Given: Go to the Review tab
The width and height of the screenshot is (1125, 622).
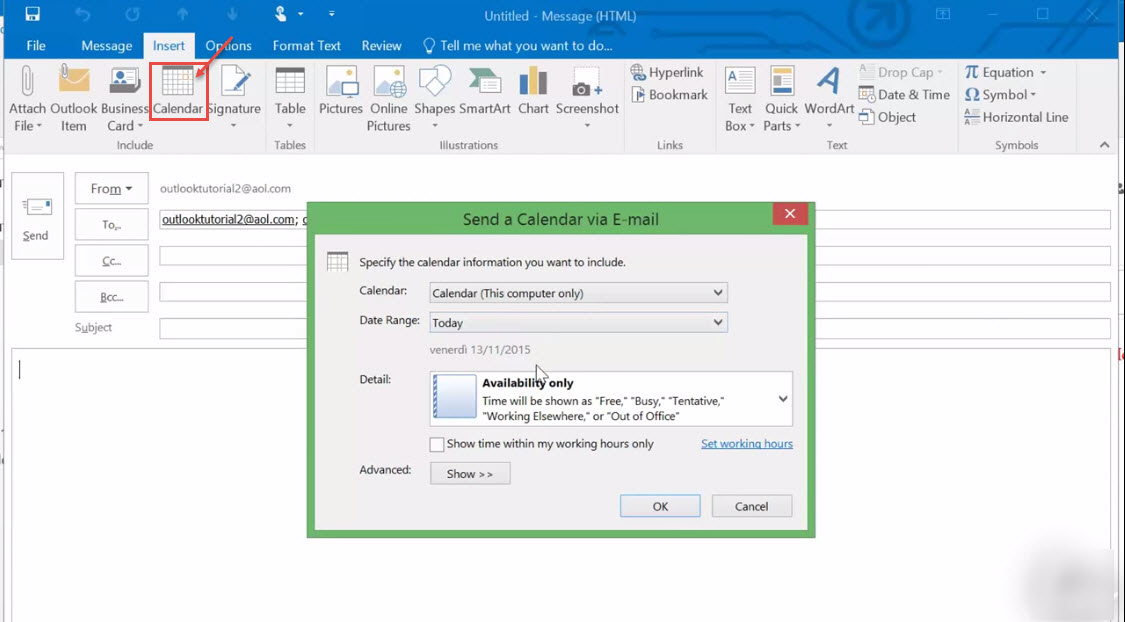Looking at the screenshot, I should tap(381, 45).
